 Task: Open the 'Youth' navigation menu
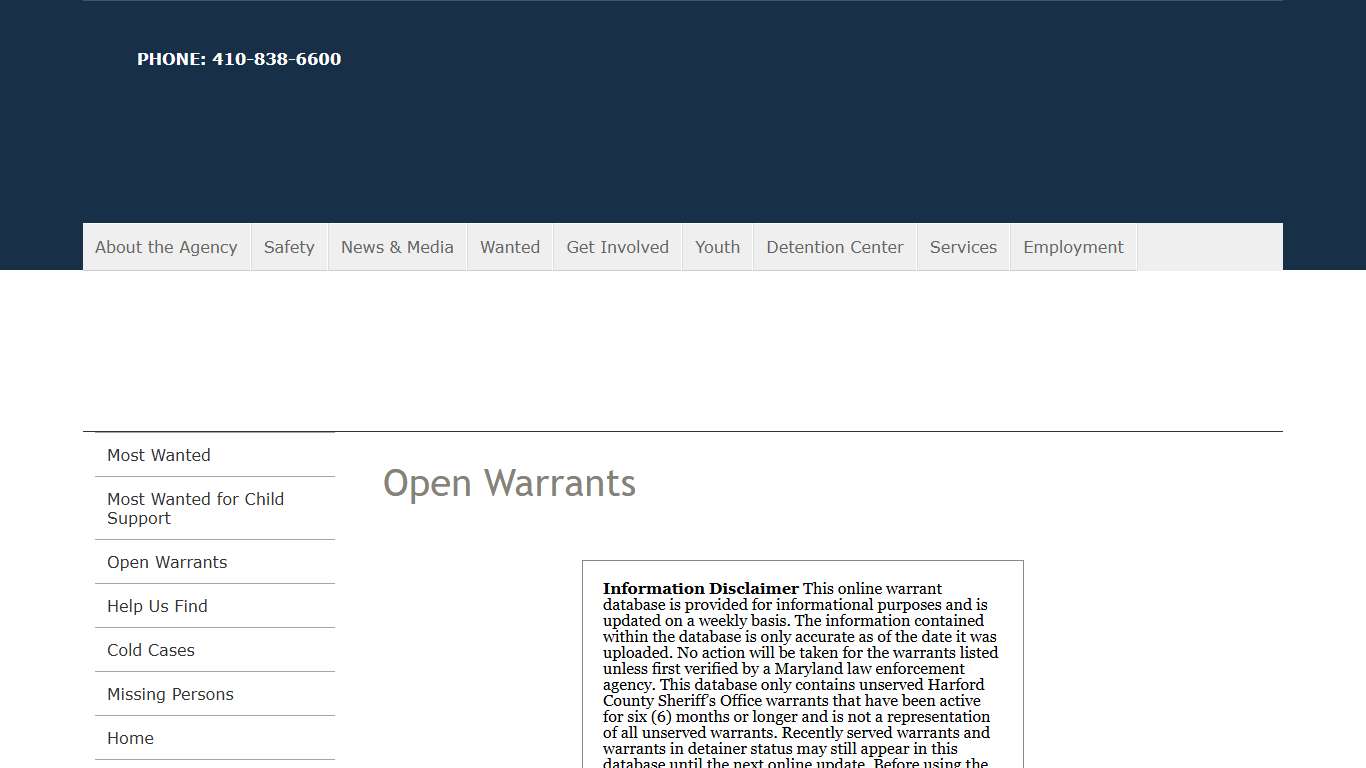(717, 246)
